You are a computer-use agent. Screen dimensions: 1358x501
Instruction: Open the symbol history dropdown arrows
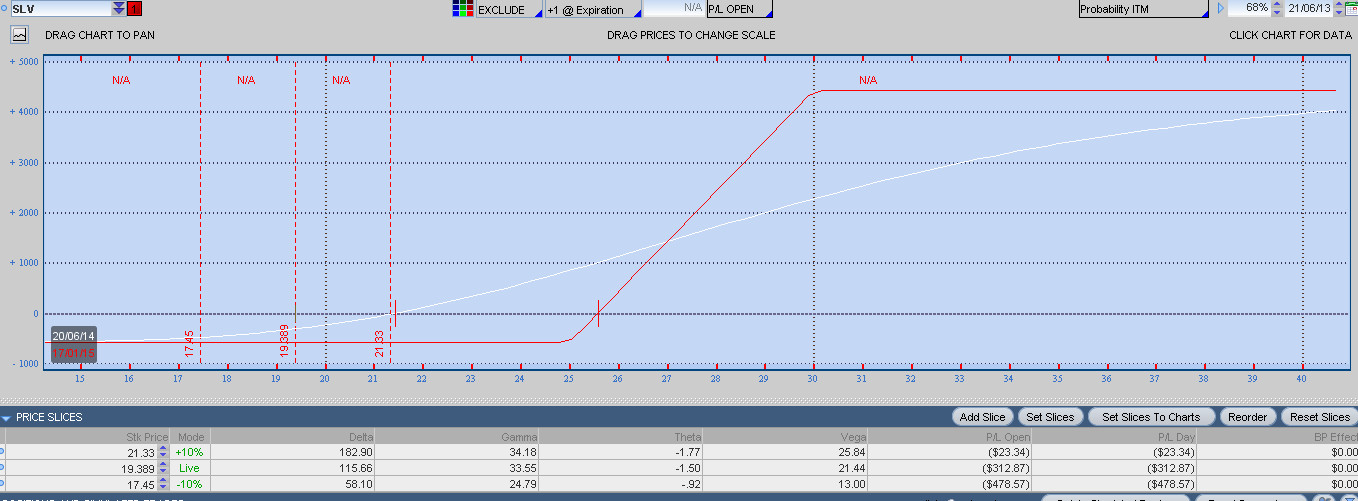click(x=119, y=9)
